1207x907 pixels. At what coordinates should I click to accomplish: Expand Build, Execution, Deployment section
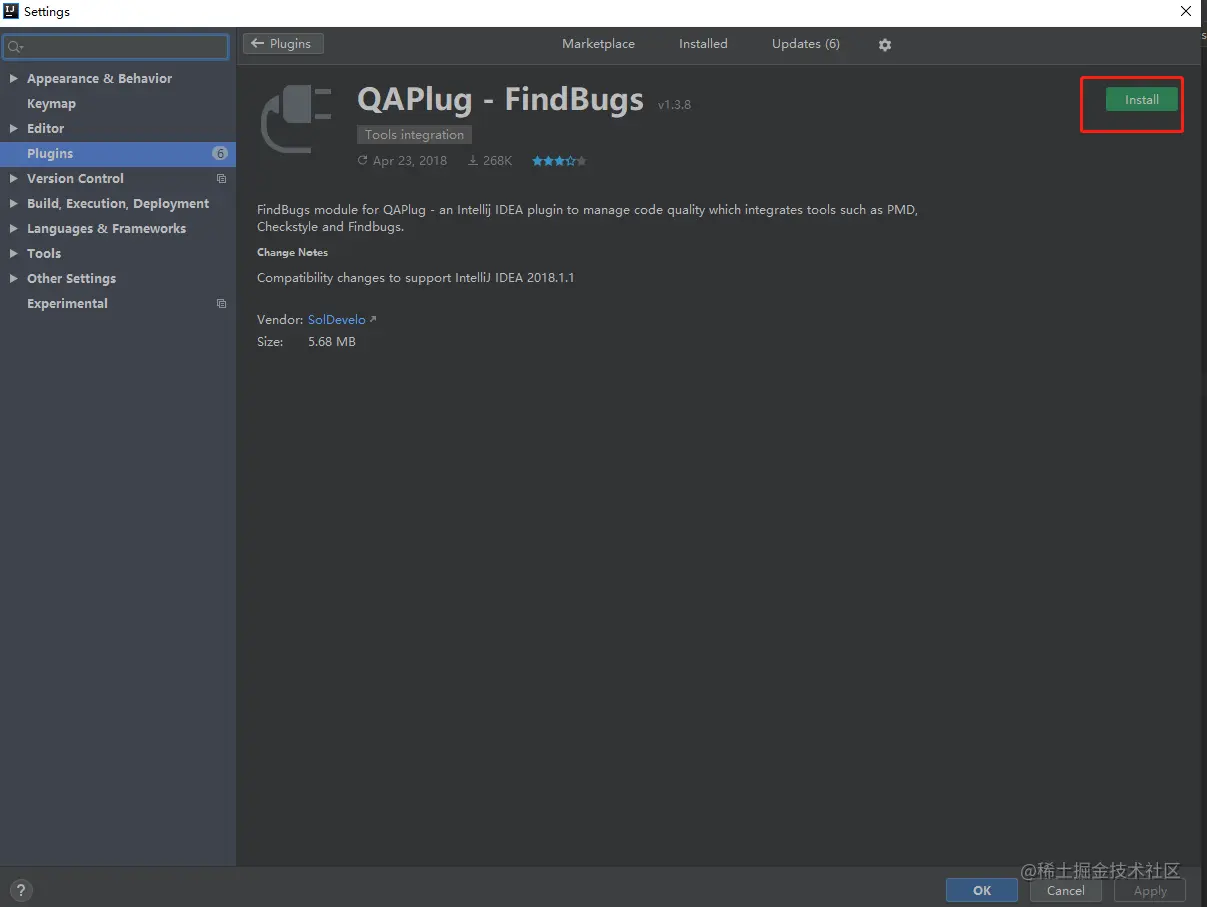(13, 204)
